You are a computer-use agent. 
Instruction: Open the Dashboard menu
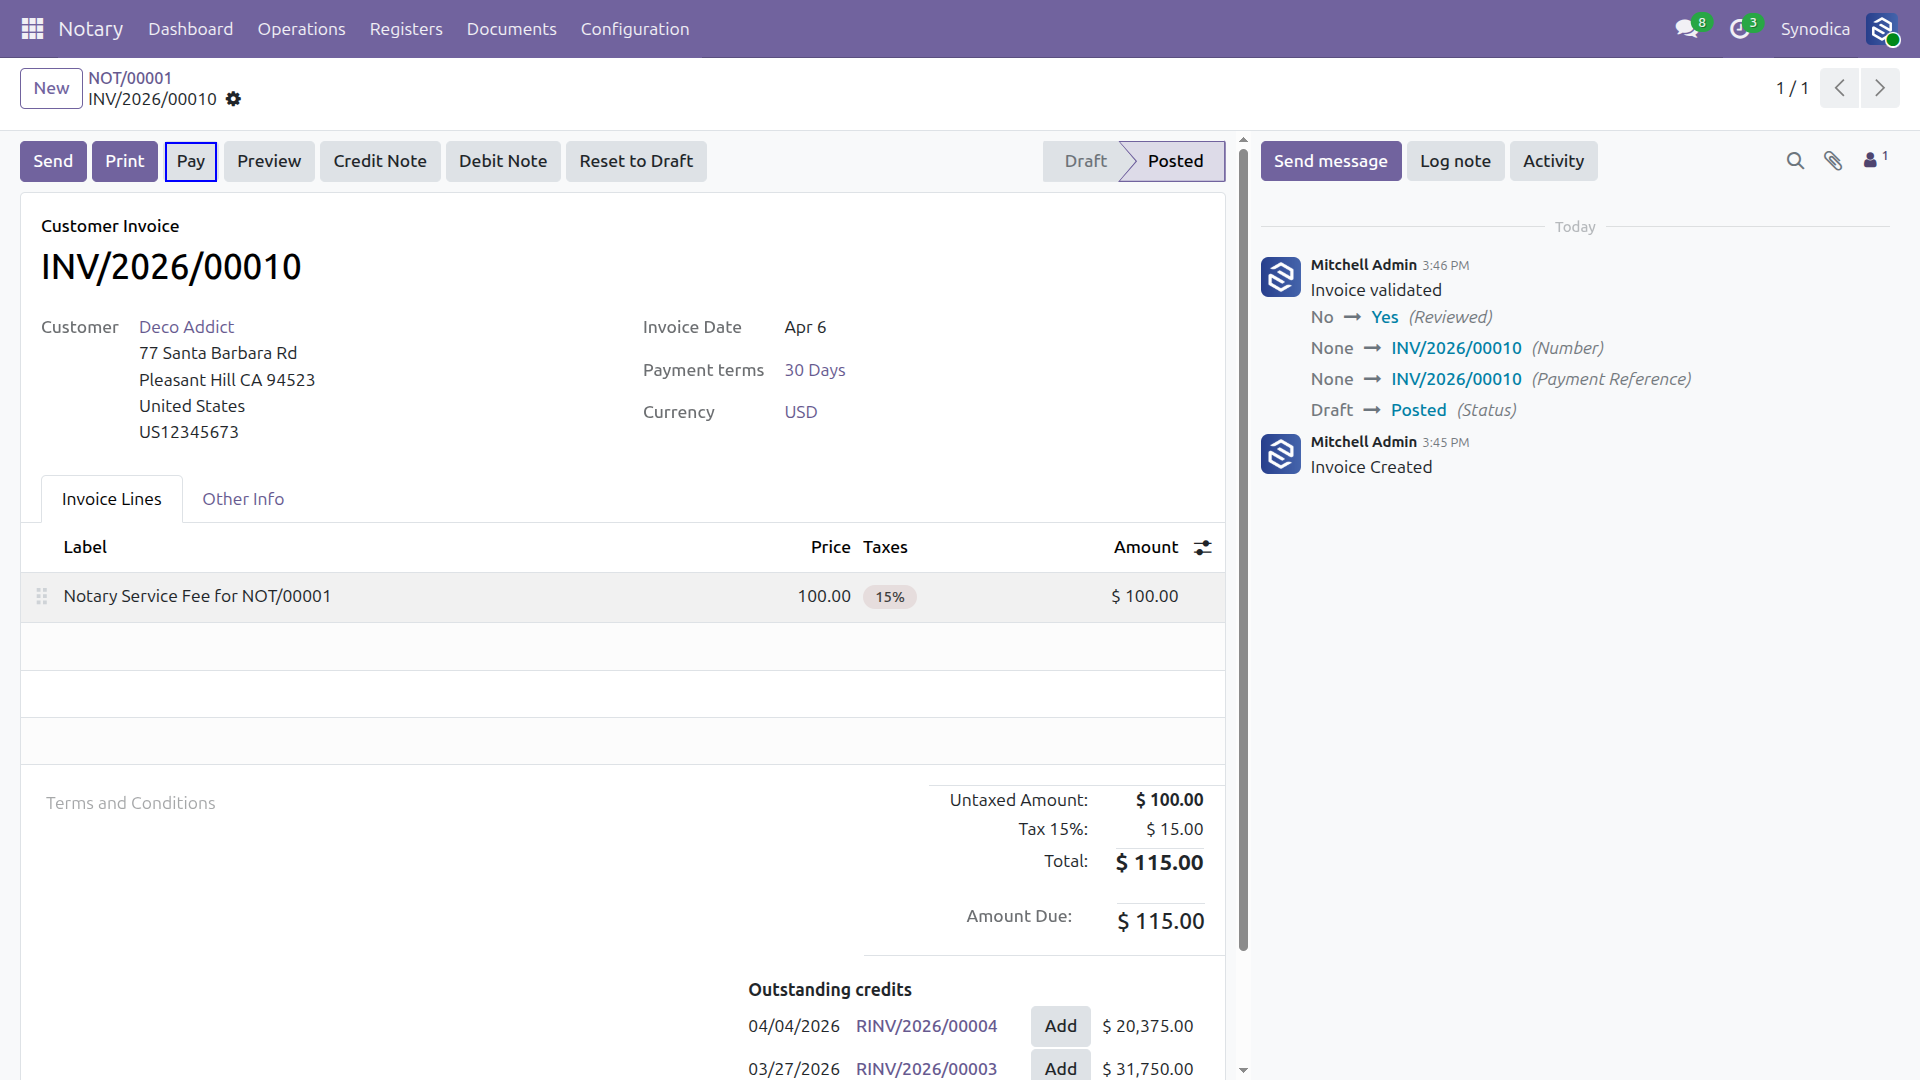pos(190,29)
